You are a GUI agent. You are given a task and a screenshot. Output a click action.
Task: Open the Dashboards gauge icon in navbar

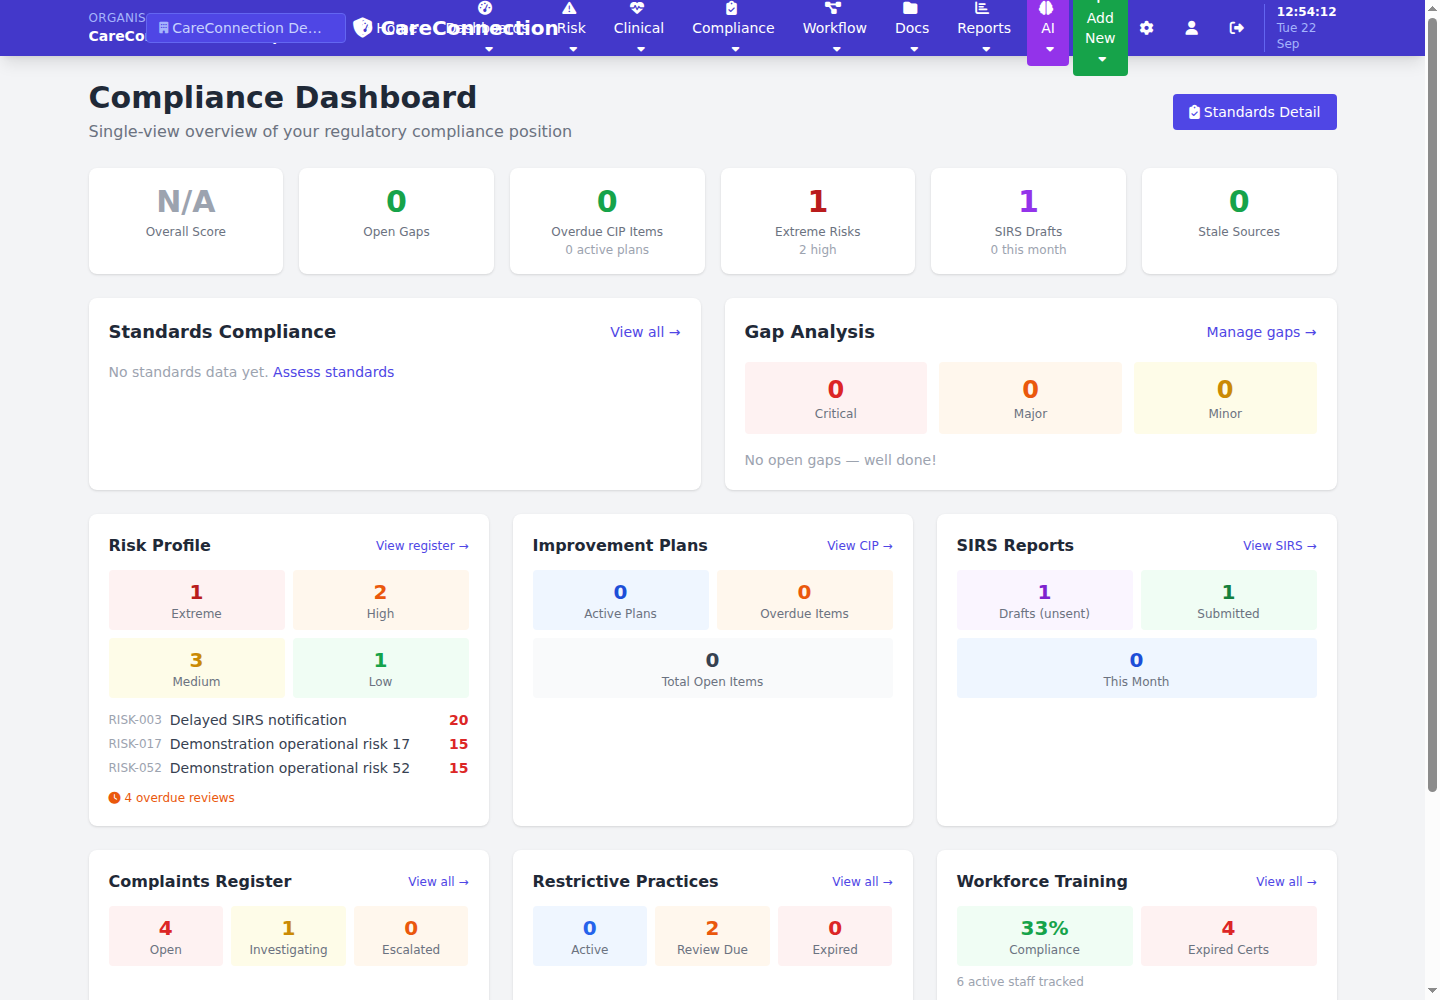point(485,8)
